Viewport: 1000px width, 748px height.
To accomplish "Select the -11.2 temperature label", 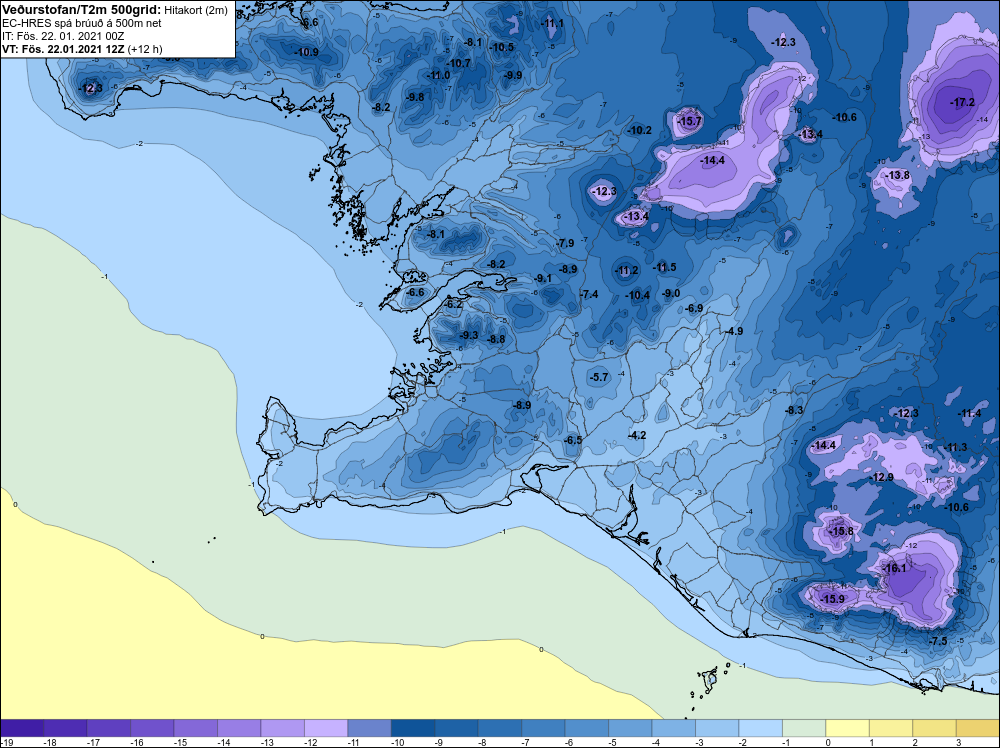I will tap(626, 270).
